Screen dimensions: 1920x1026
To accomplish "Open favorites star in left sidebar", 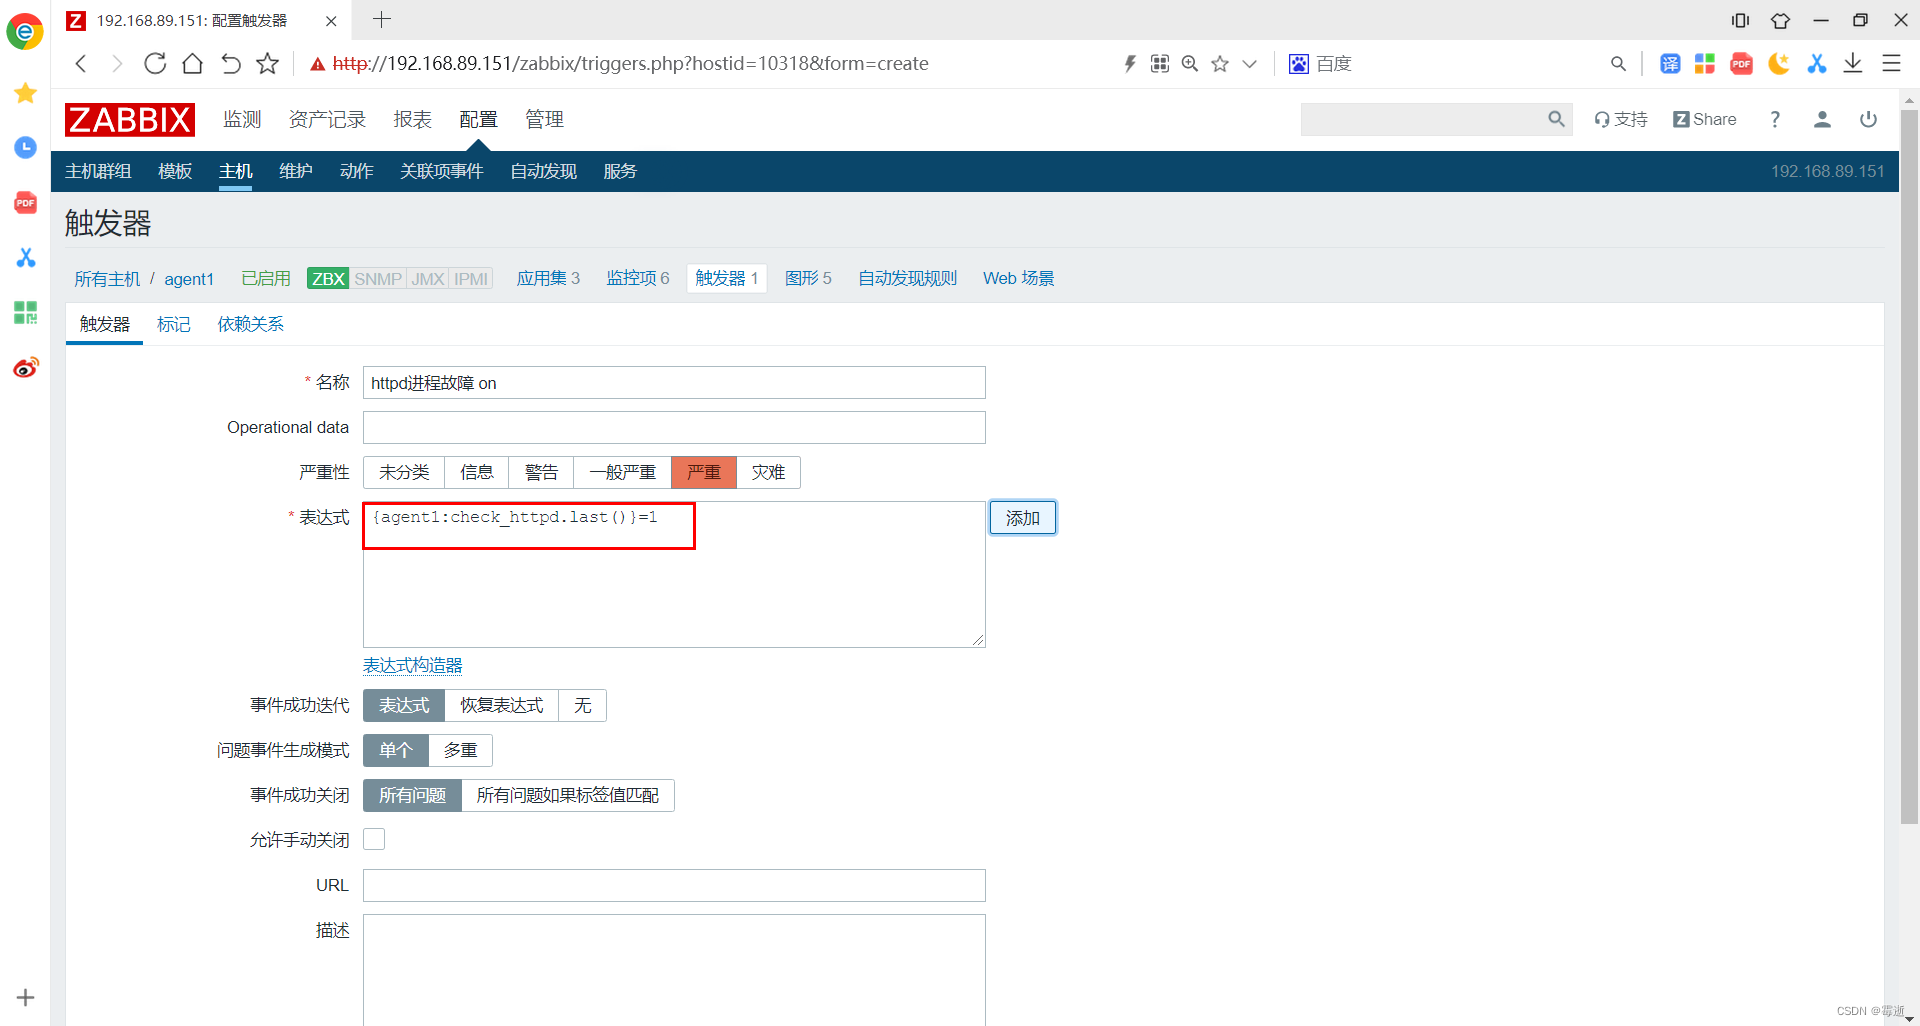I will pos(25,93).
